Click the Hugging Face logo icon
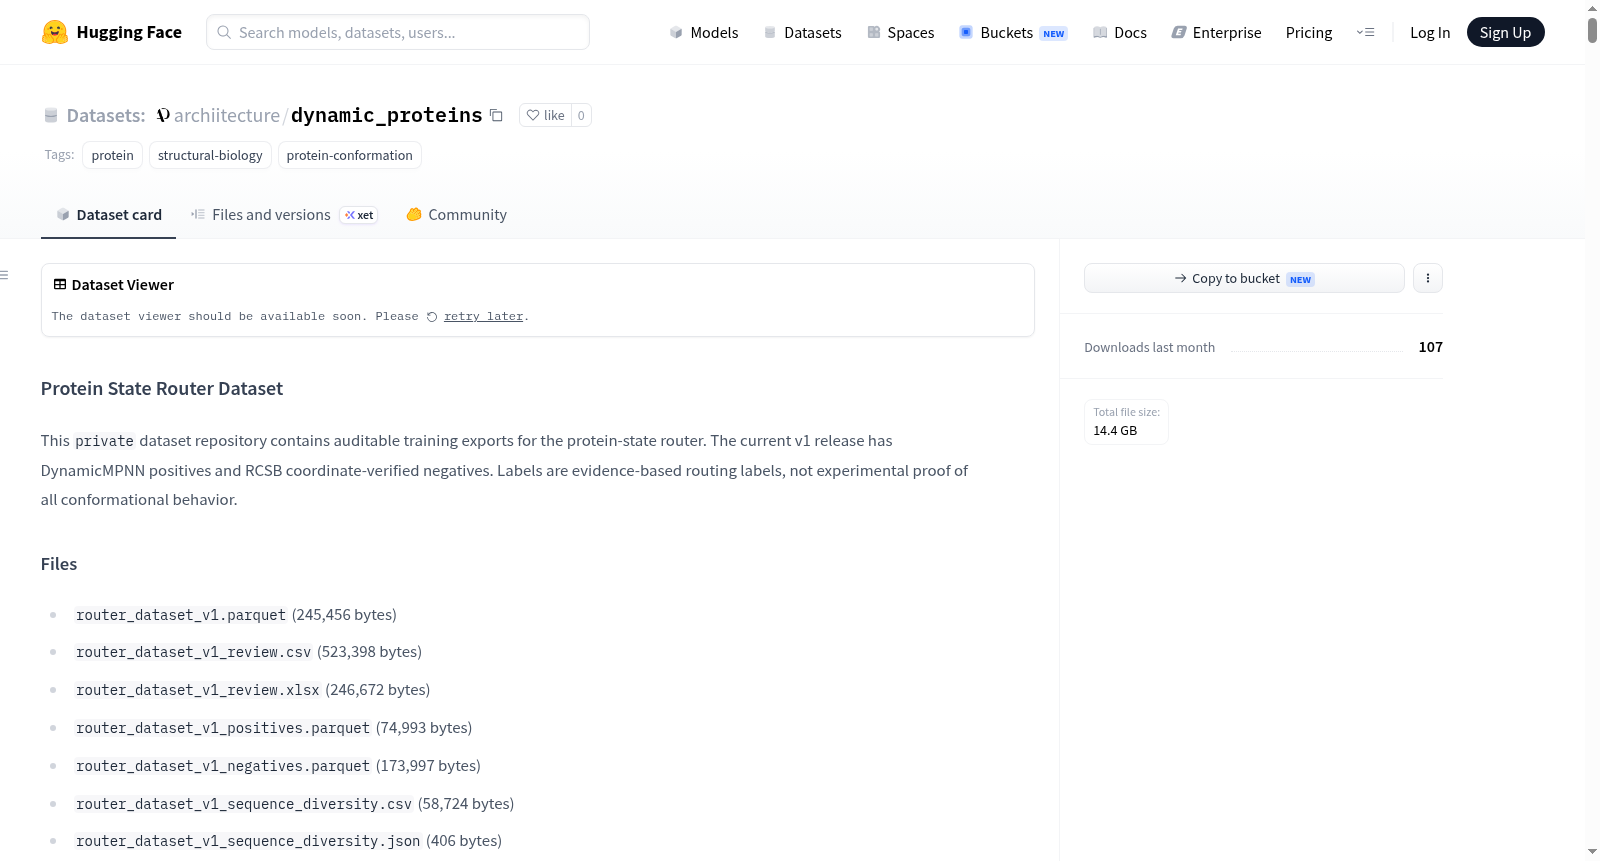The width and height of the screenshot is (1600, 861). [55, 32]
